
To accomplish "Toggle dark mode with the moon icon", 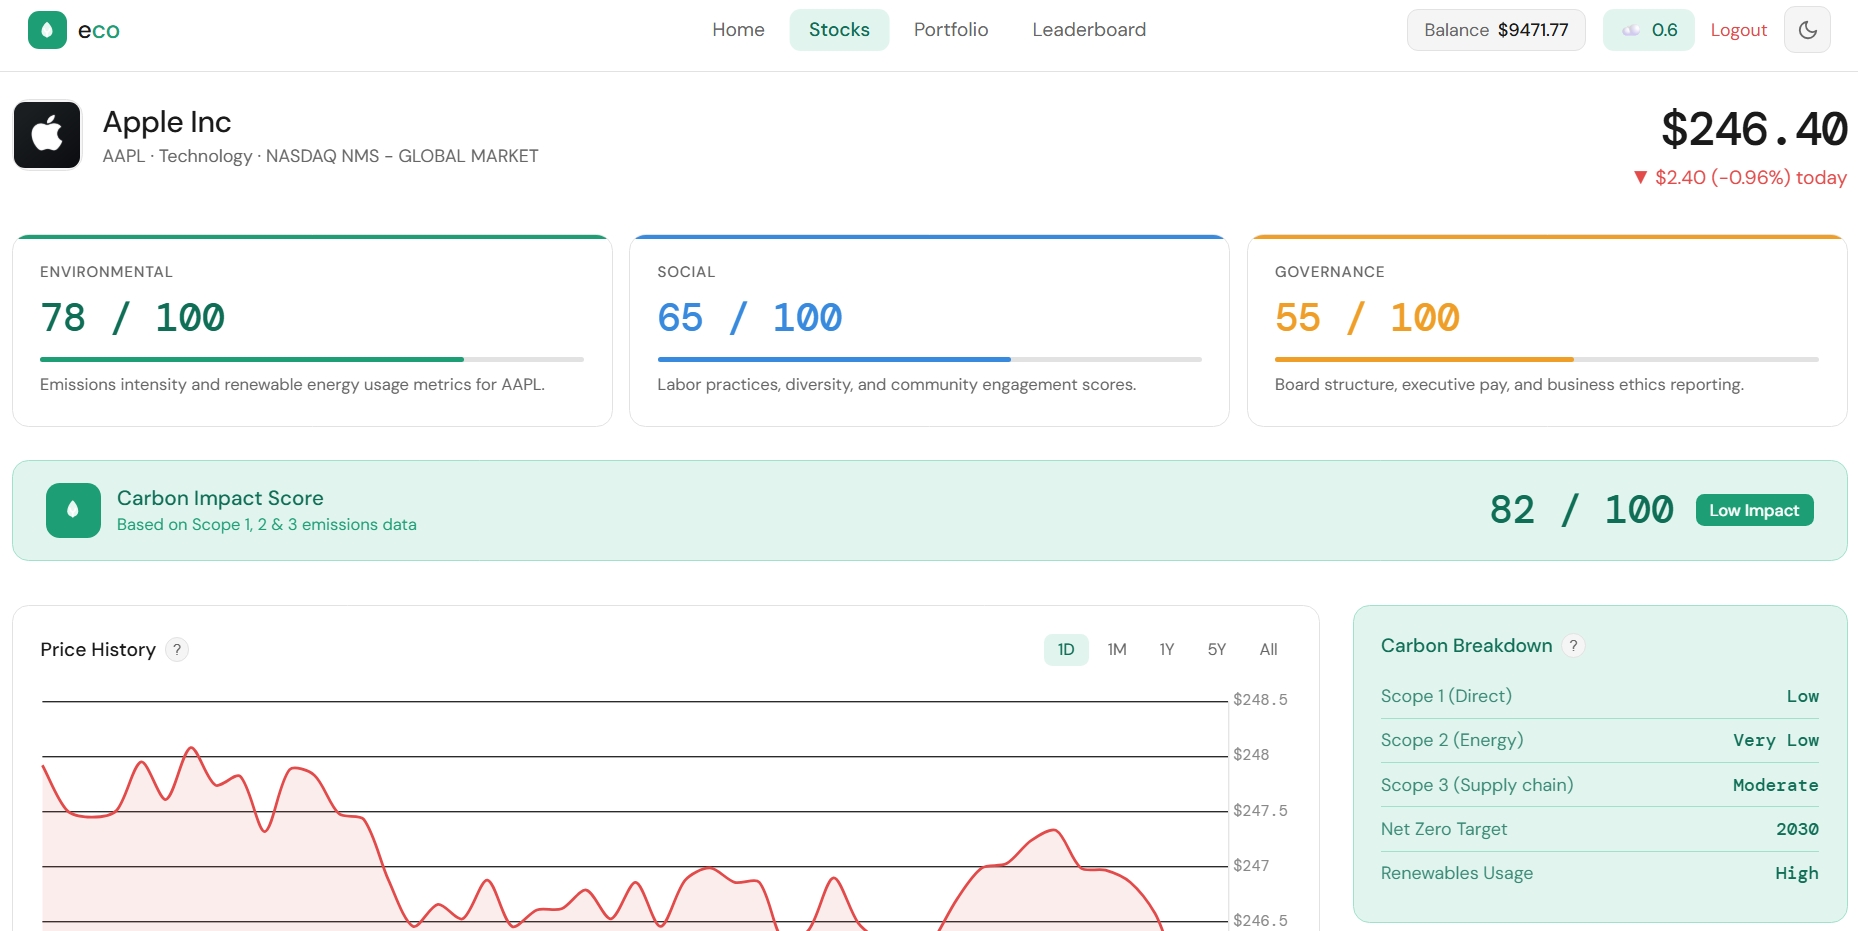I will (x=1807, y=30).
